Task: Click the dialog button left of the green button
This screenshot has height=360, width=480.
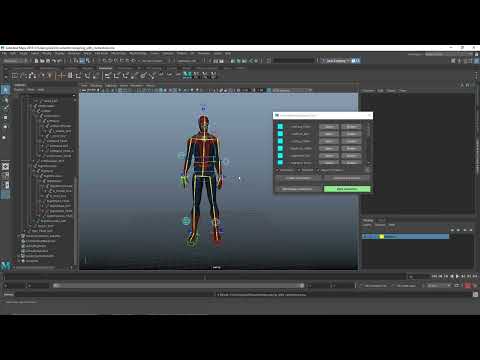Action: point(298,189)
